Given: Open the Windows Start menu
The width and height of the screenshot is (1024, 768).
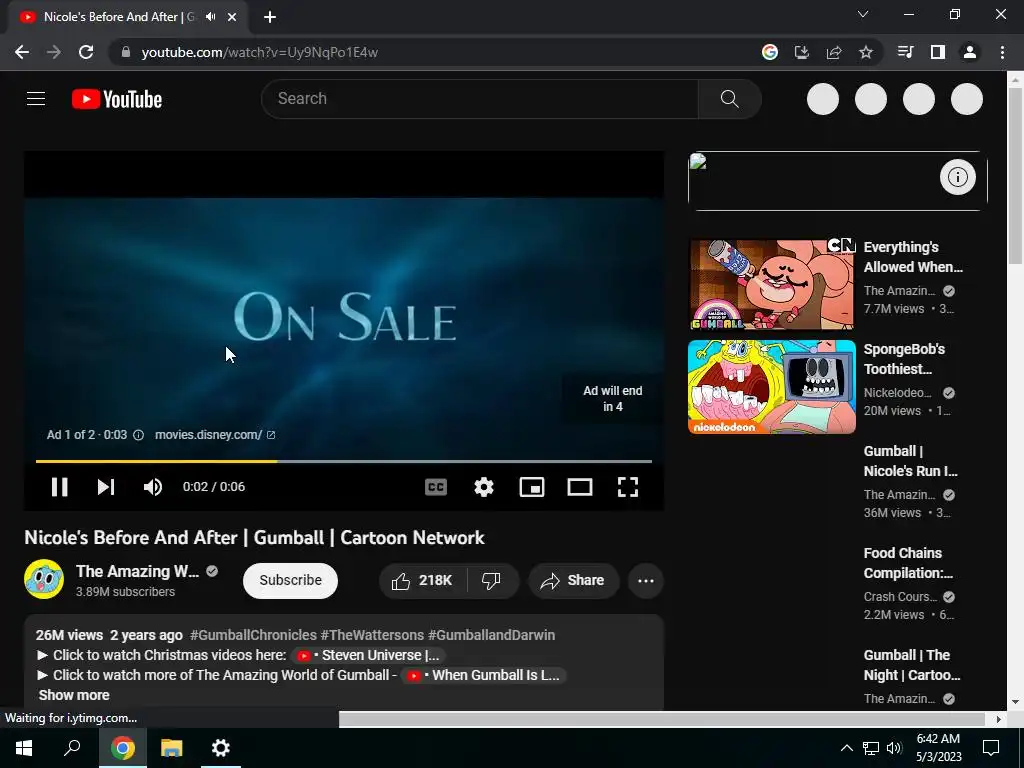Looking at the screenshot, I should pyautogui.click(x=24, y=748).
